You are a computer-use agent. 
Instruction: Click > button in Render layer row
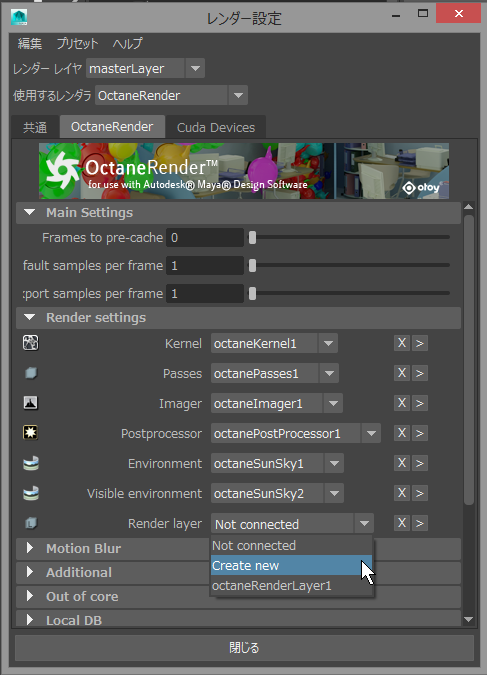pos(420,523)
